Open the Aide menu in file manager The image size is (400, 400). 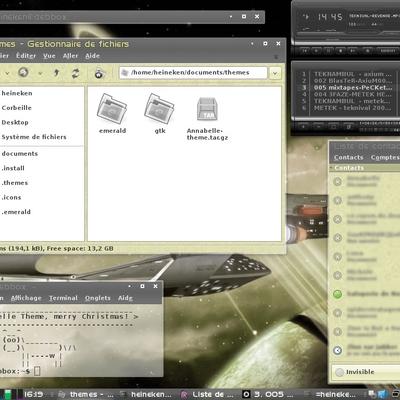point(92,56)
